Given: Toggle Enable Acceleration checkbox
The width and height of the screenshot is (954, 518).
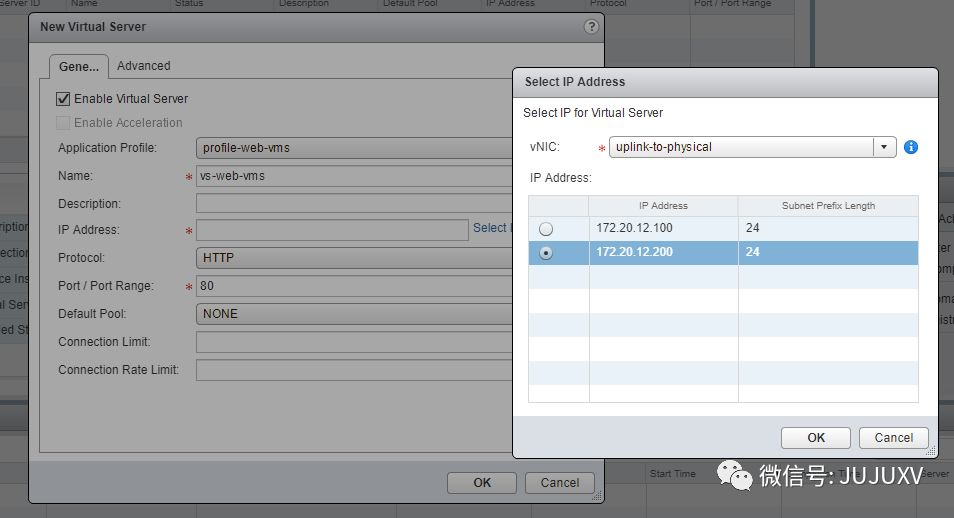Looking at the screenshot, I should [63, 123].
